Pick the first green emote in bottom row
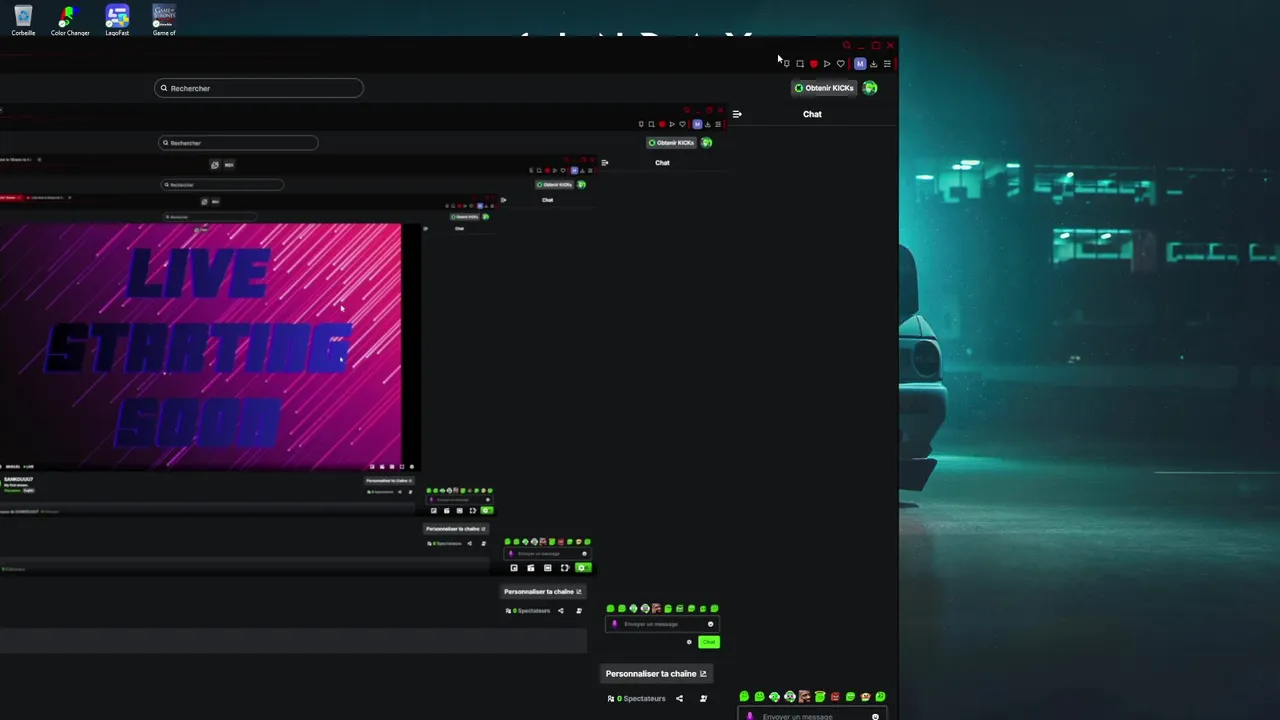Image resolution: width=1280 pixels, height=720 pixels. [x=744, y=697]
